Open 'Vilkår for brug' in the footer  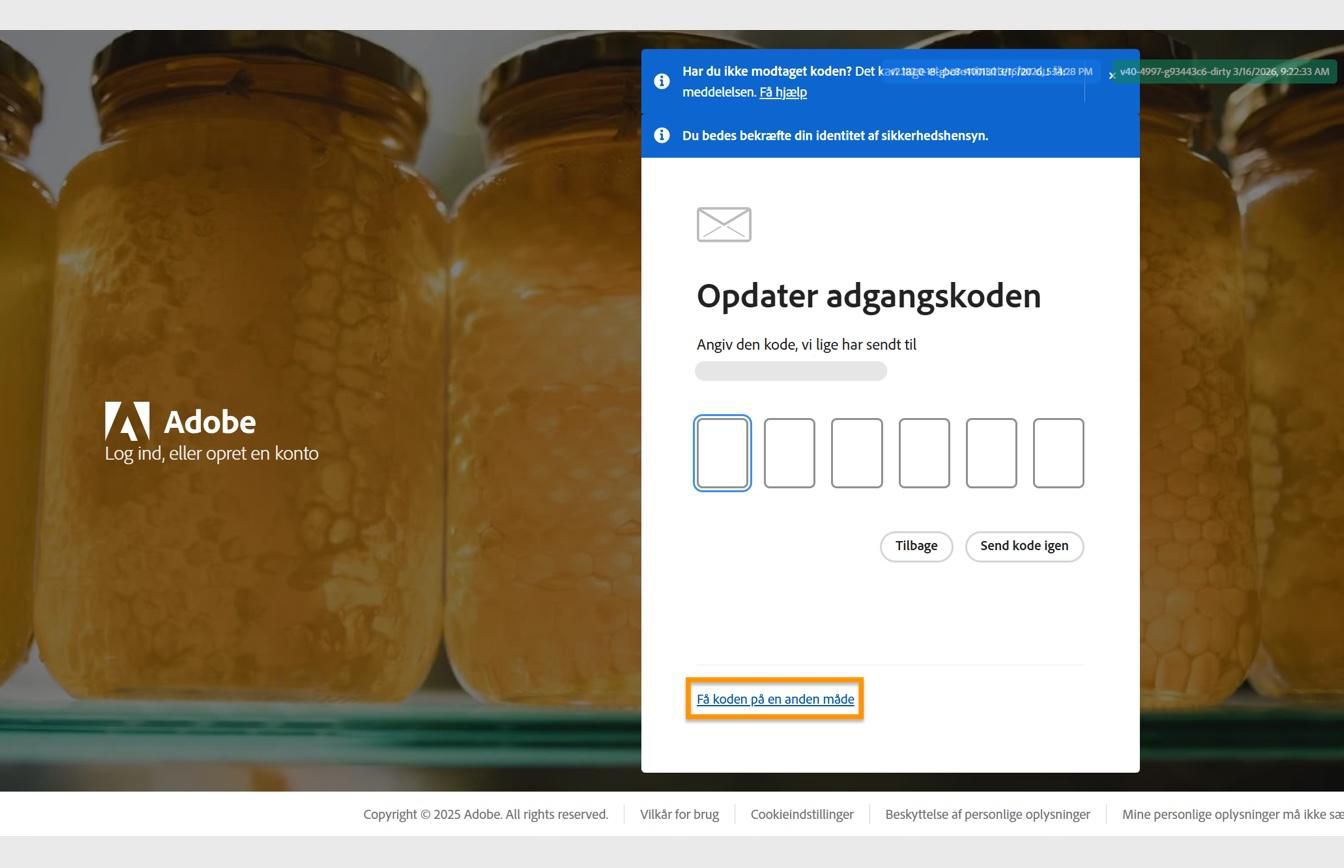[679, 813]
